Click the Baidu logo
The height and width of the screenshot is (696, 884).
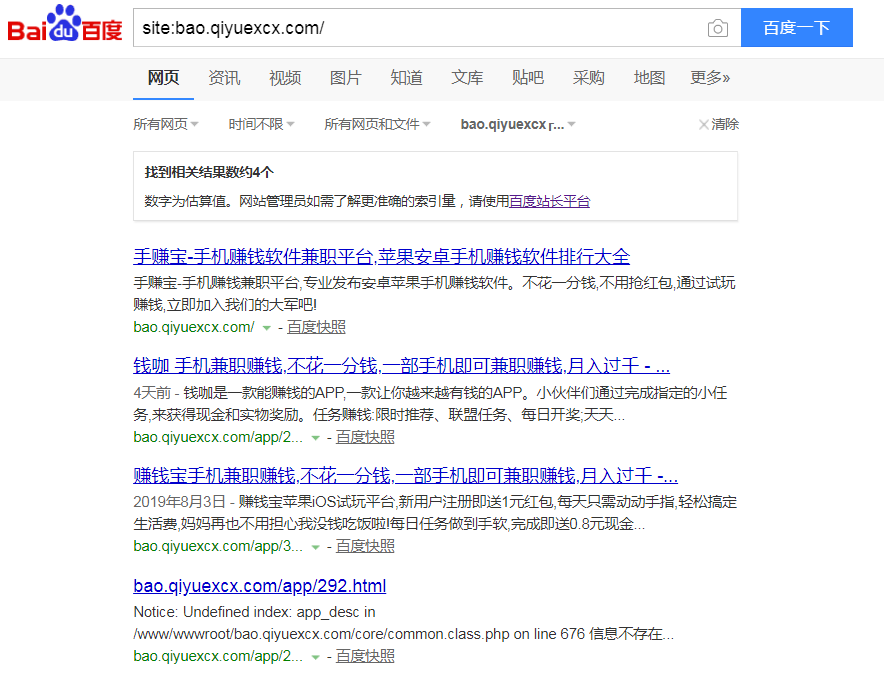[65, 24]
